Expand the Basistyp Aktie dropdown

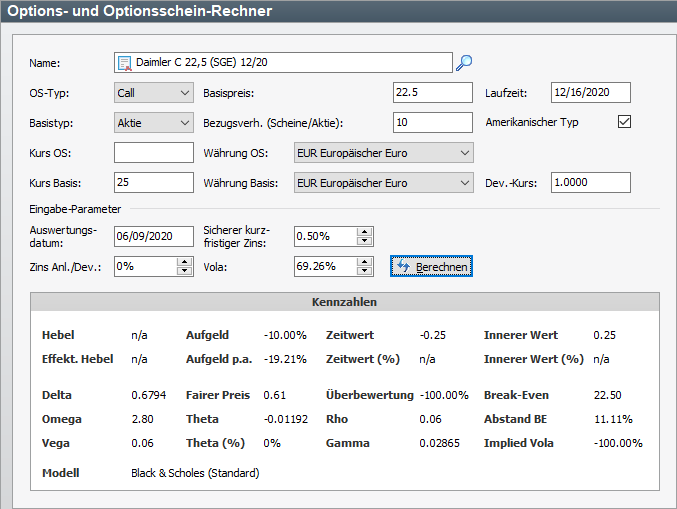(154, 123)
